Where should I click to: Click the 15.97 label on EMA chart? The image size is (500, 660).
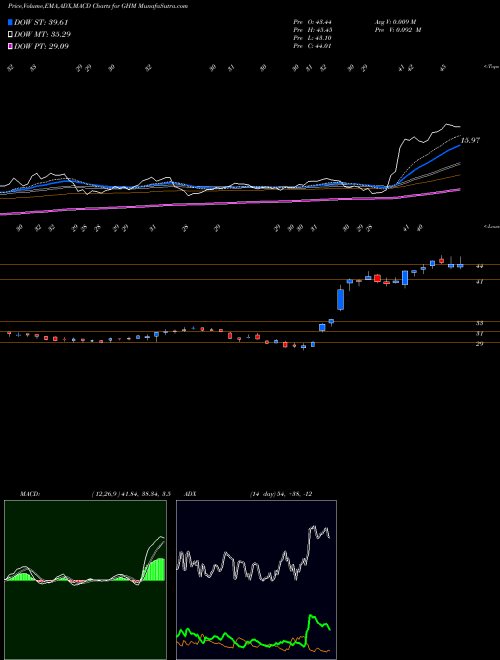point(470,140)
